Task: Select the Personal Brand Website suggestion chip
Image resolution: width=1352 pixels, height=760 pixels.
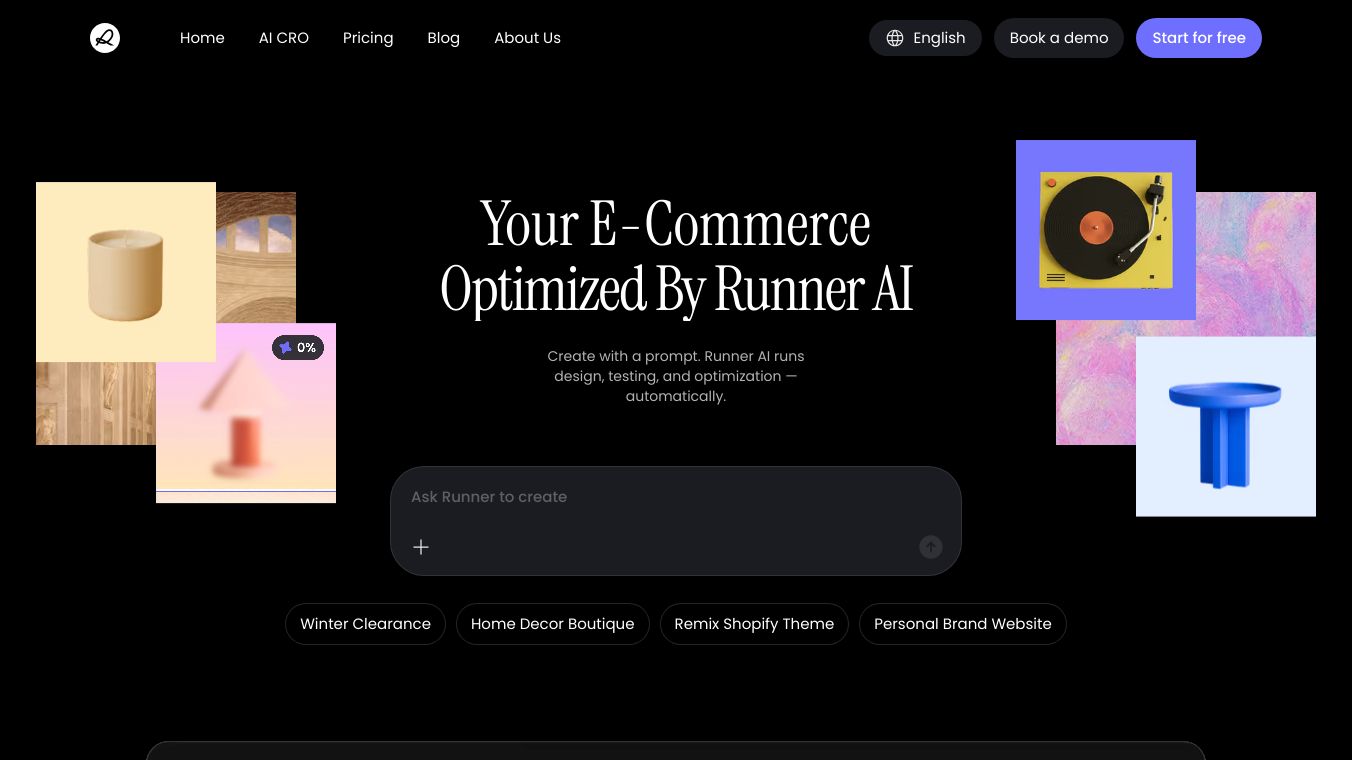Action: (x=962, y=624)
